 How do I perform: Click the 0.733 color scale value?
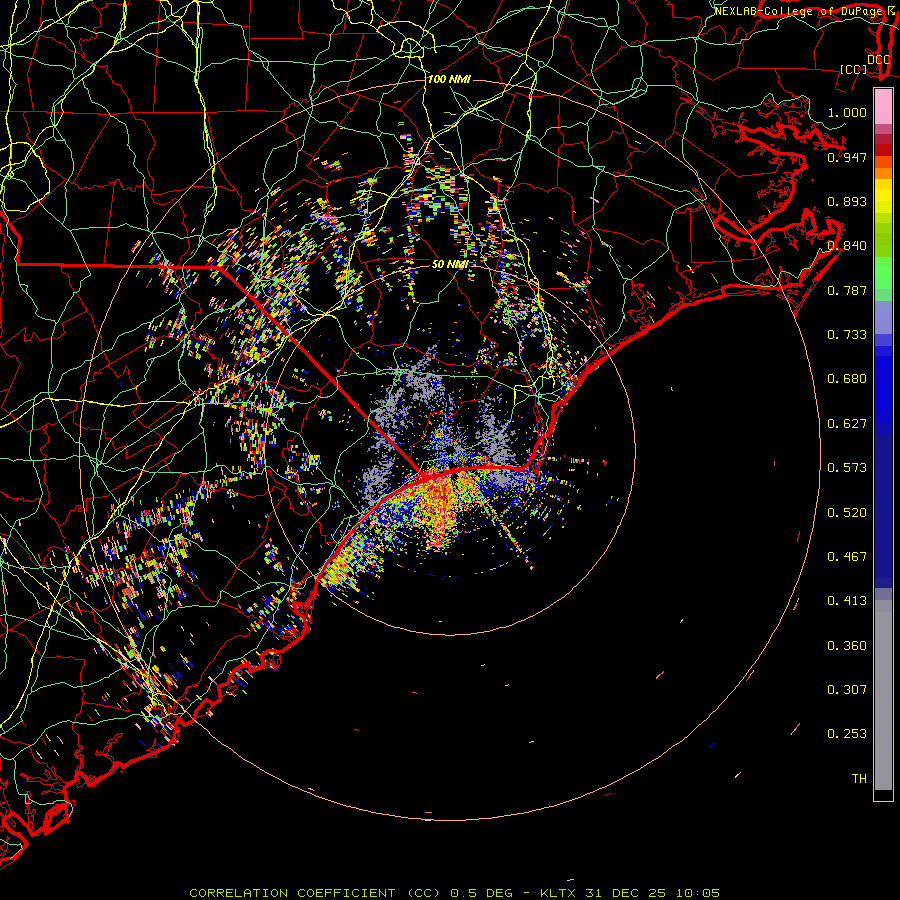coord(847,334)
